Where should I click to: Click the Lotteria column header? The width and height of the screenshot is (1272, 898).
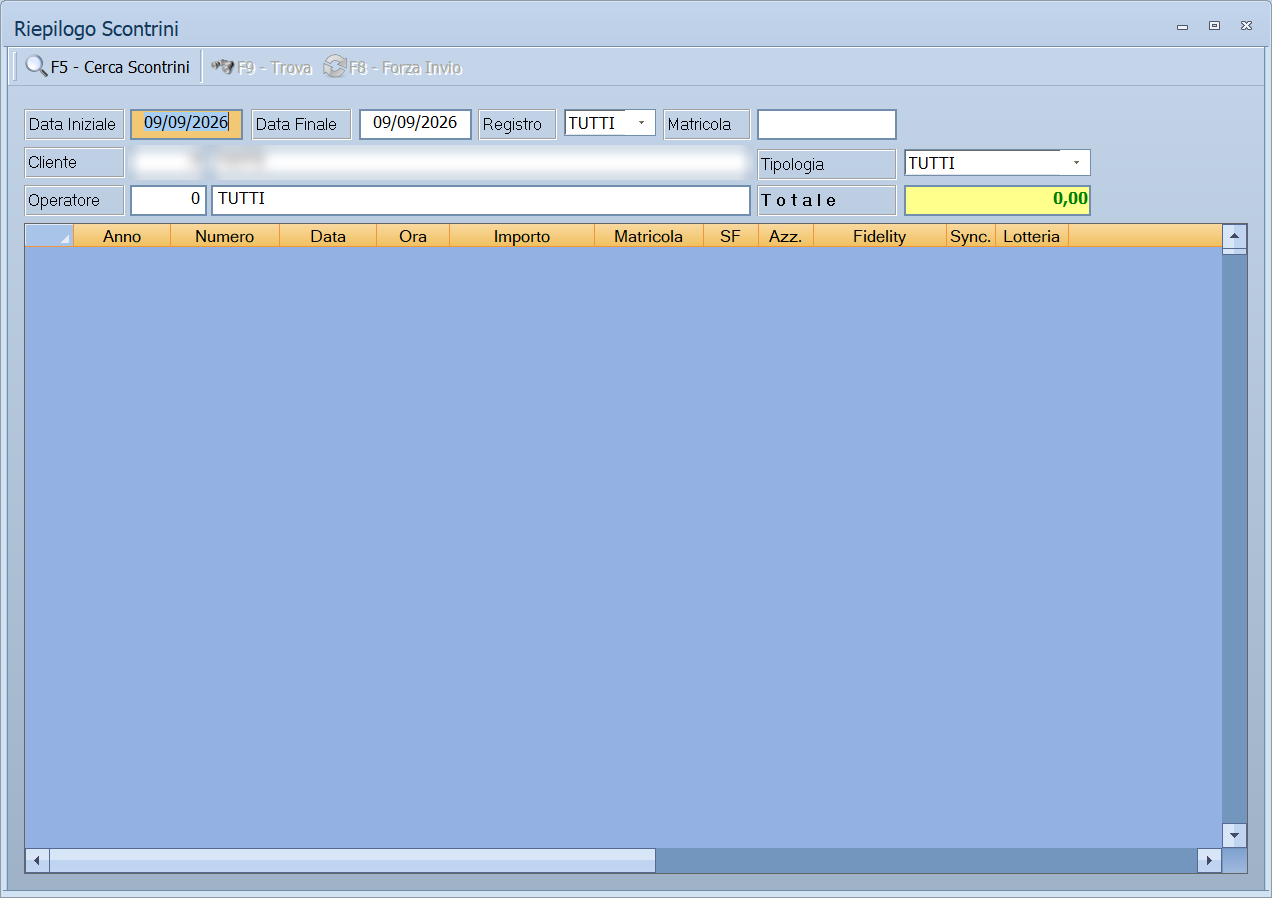coord(1032,236)
